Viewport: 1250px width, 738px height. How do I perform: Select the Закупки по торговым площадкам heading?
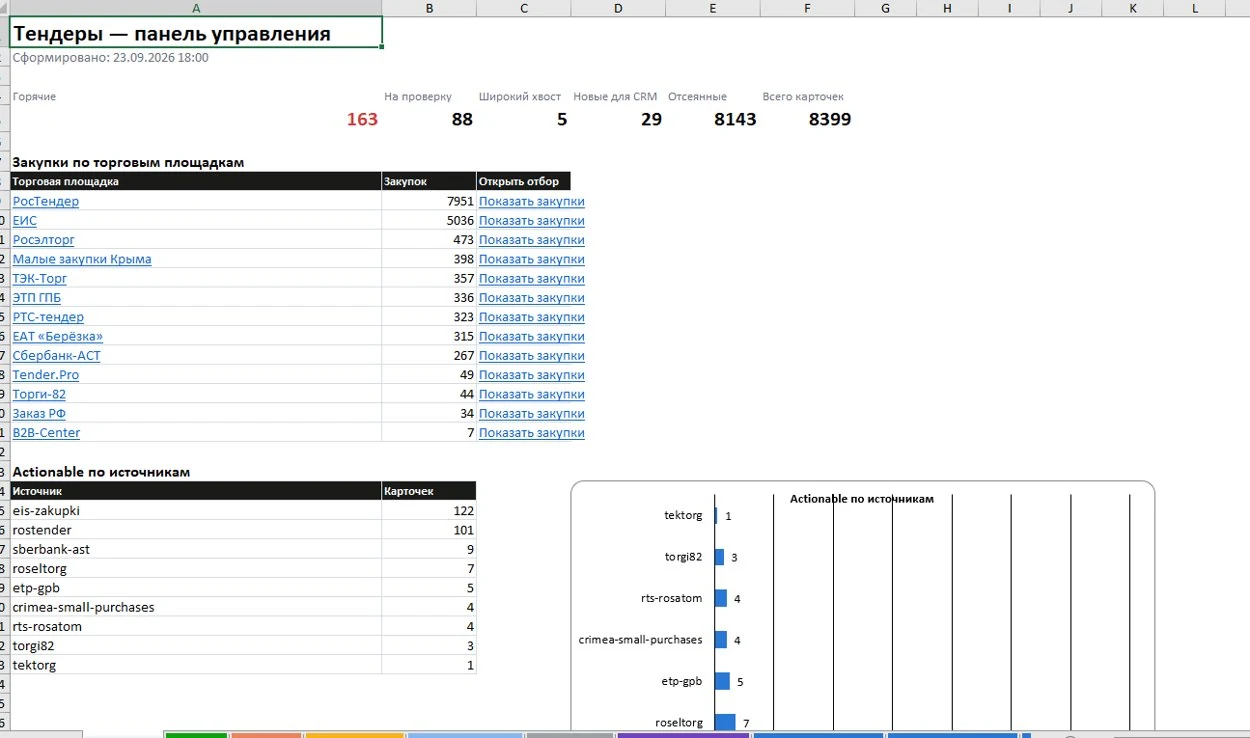(128, 162)
